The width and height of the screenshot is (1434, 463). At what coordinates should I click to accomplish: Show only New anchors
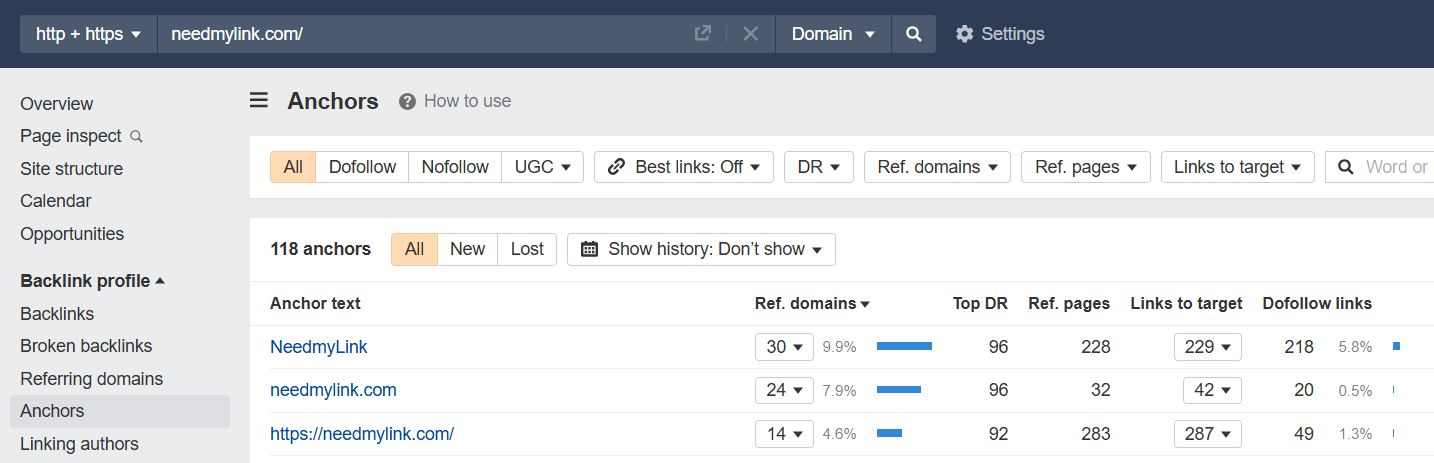click(x=467, y=249)
